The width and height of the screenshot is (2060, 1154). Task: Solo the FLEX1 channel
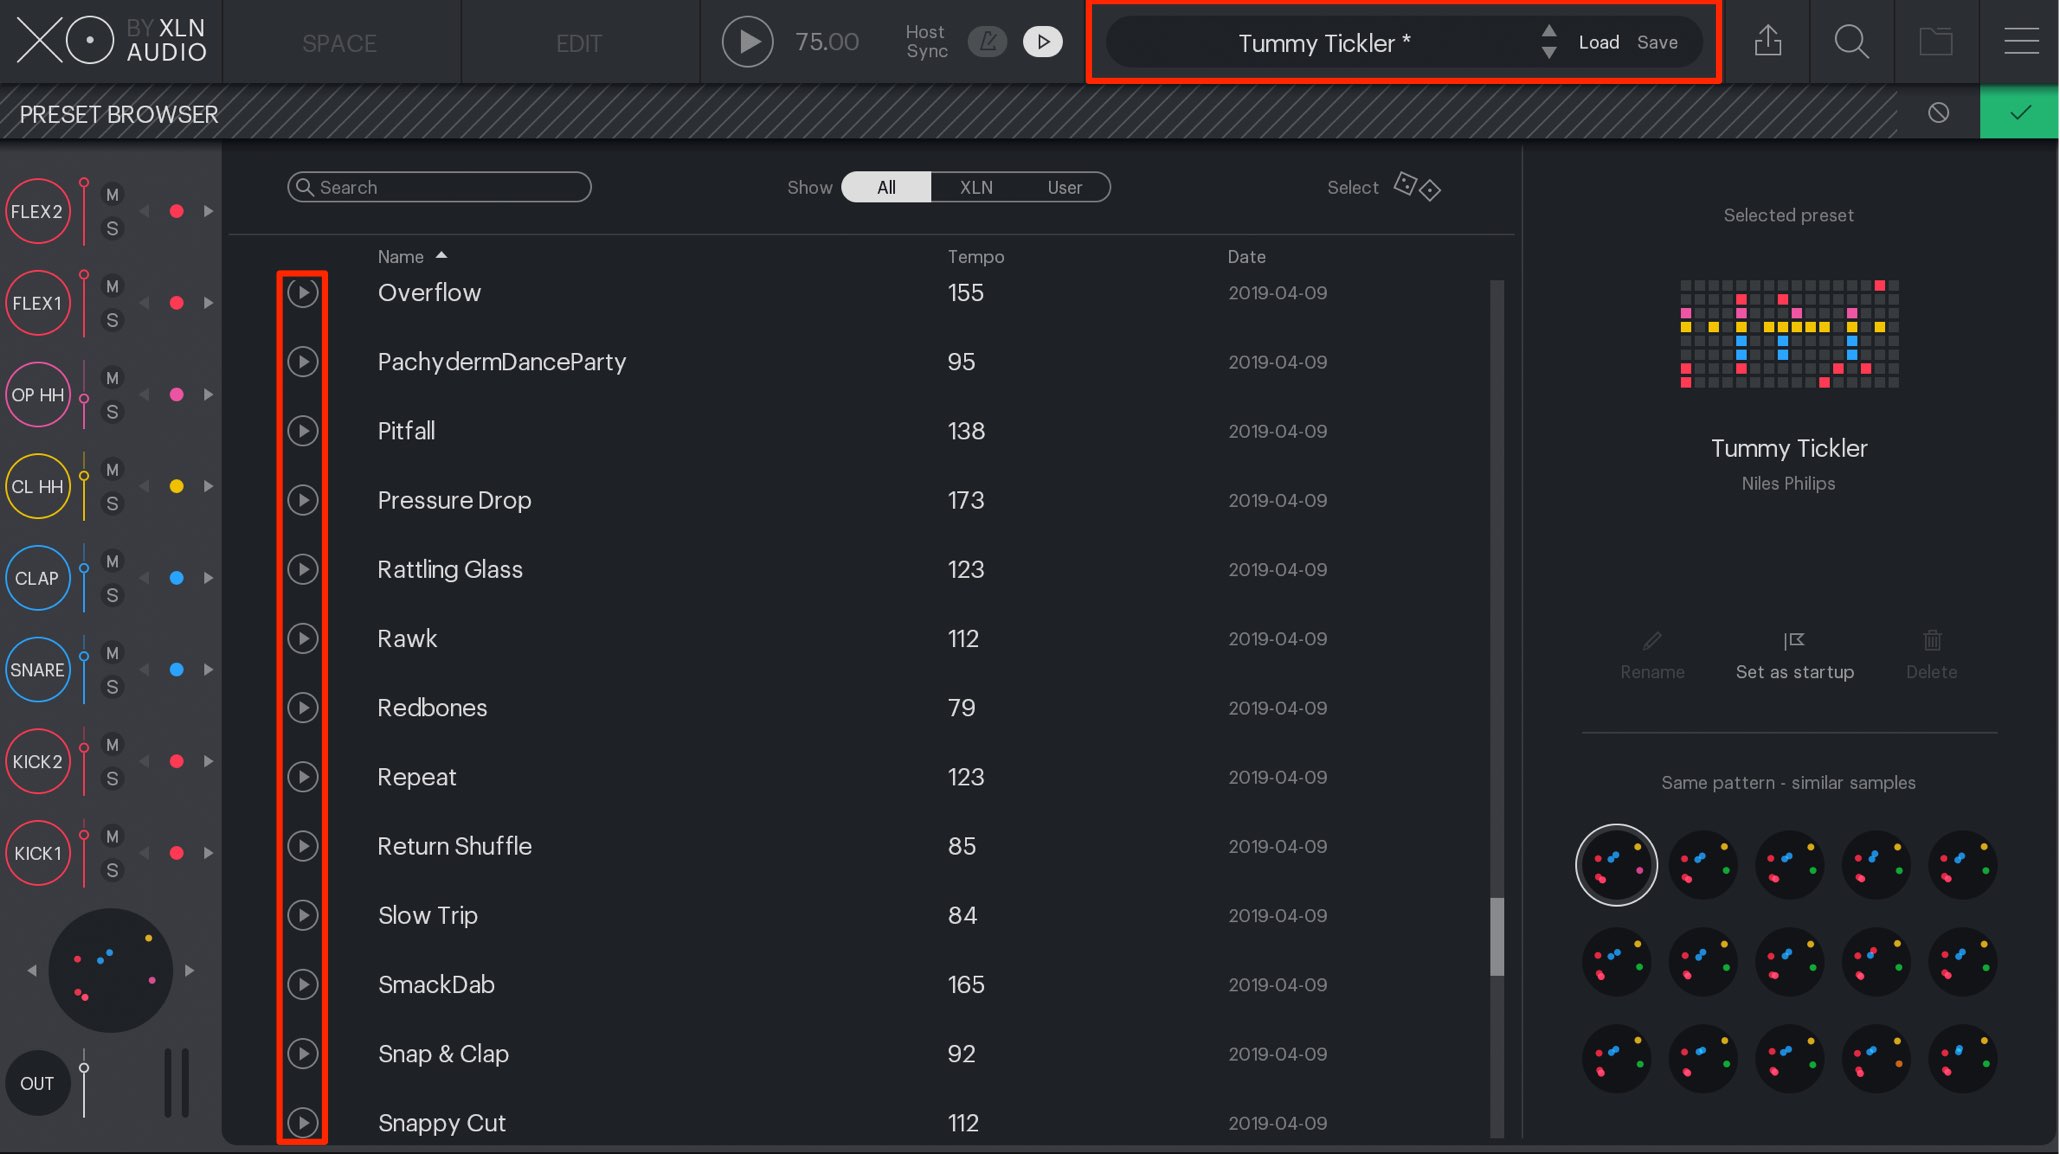point(112,320)
